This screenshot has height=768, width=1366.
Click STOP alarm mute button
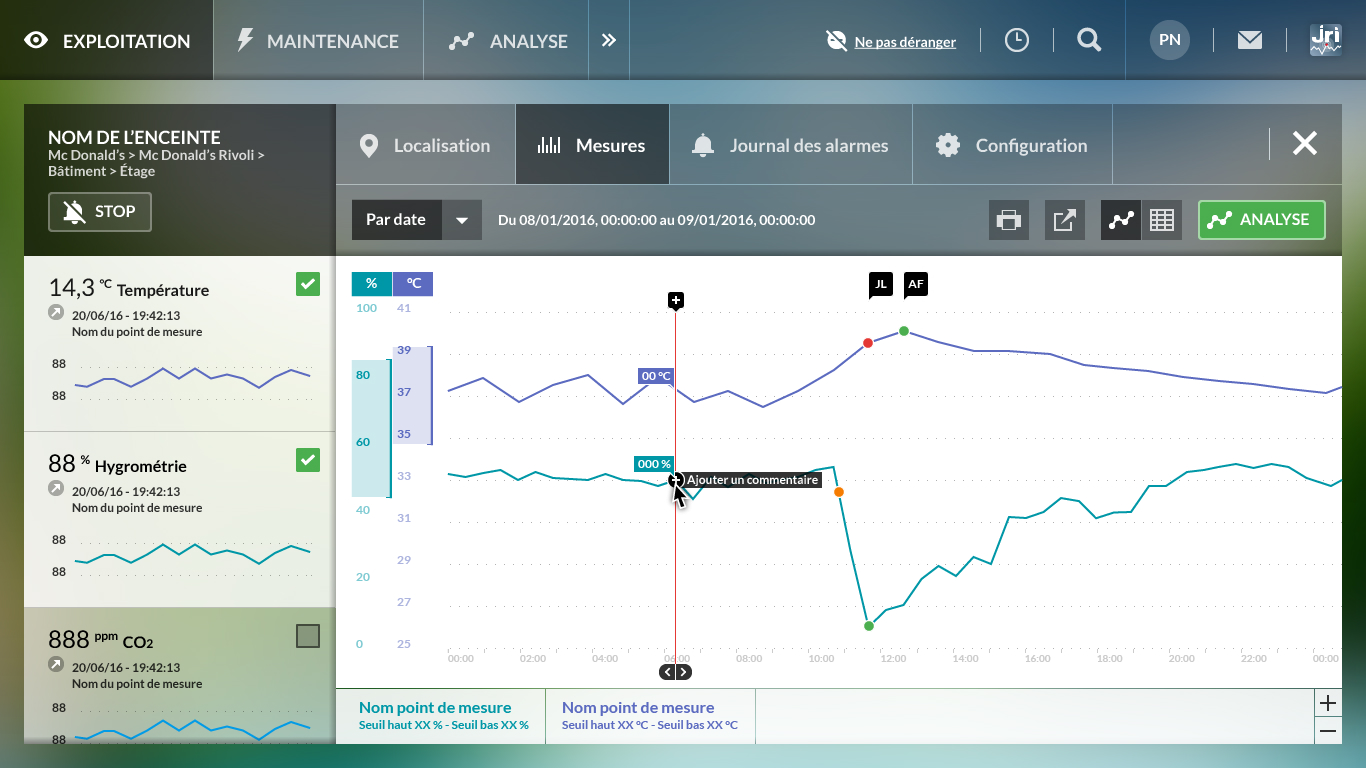click(x=100, y=212)
